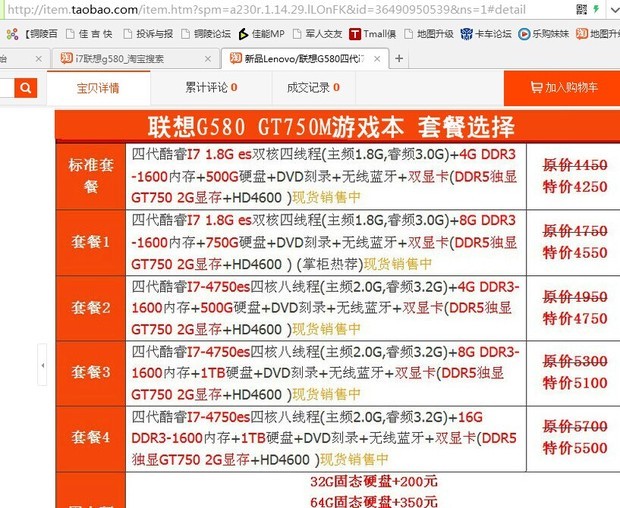Switch to 成交记录 tab

pyautogui.click(x=314, y=87)
